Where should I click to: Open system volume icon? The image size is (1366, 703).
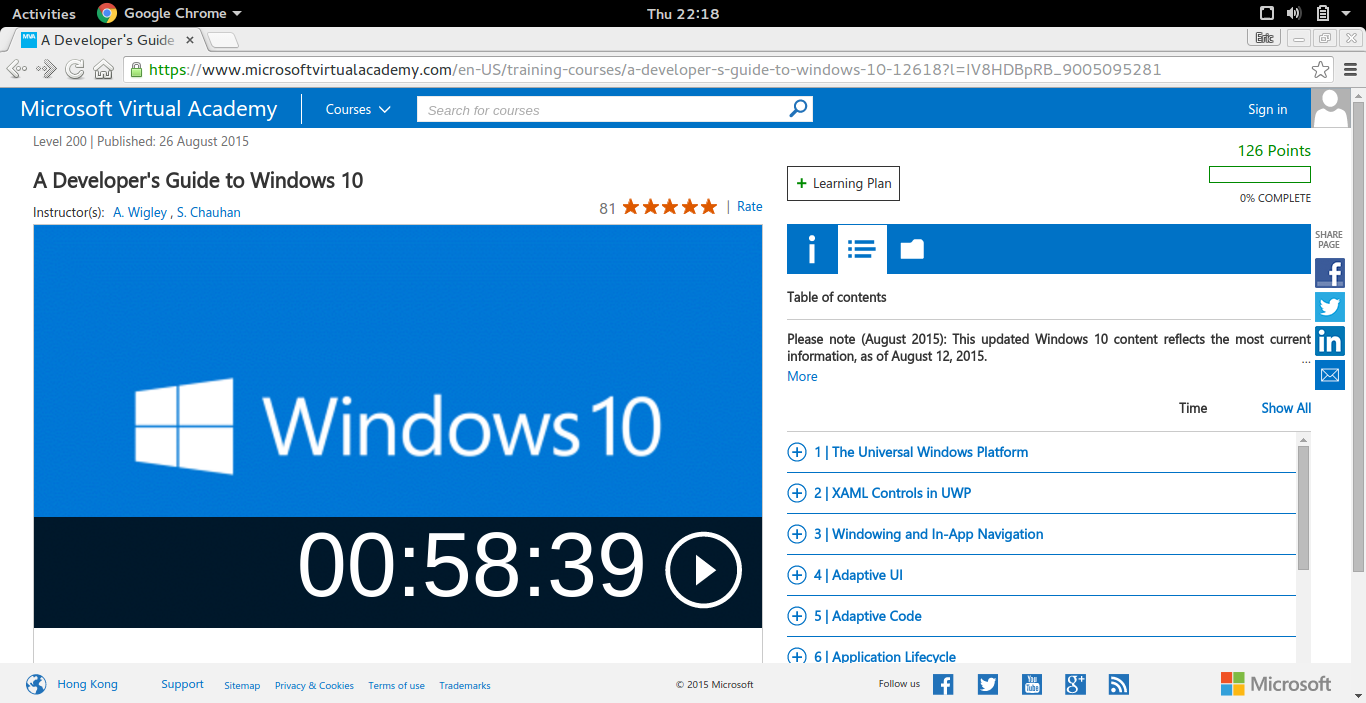pyautogui.click(x=1294, y=13)
